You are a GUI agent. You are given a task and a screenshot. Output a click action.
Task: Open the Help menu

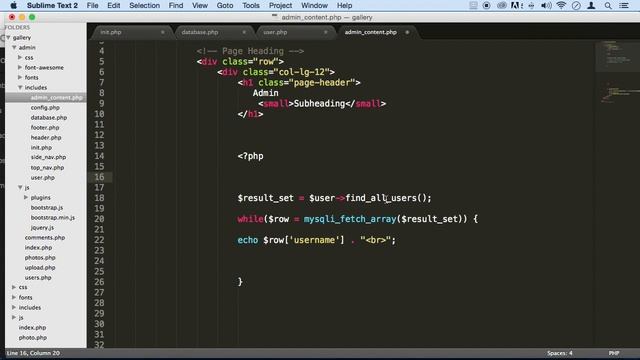(344, 5)
